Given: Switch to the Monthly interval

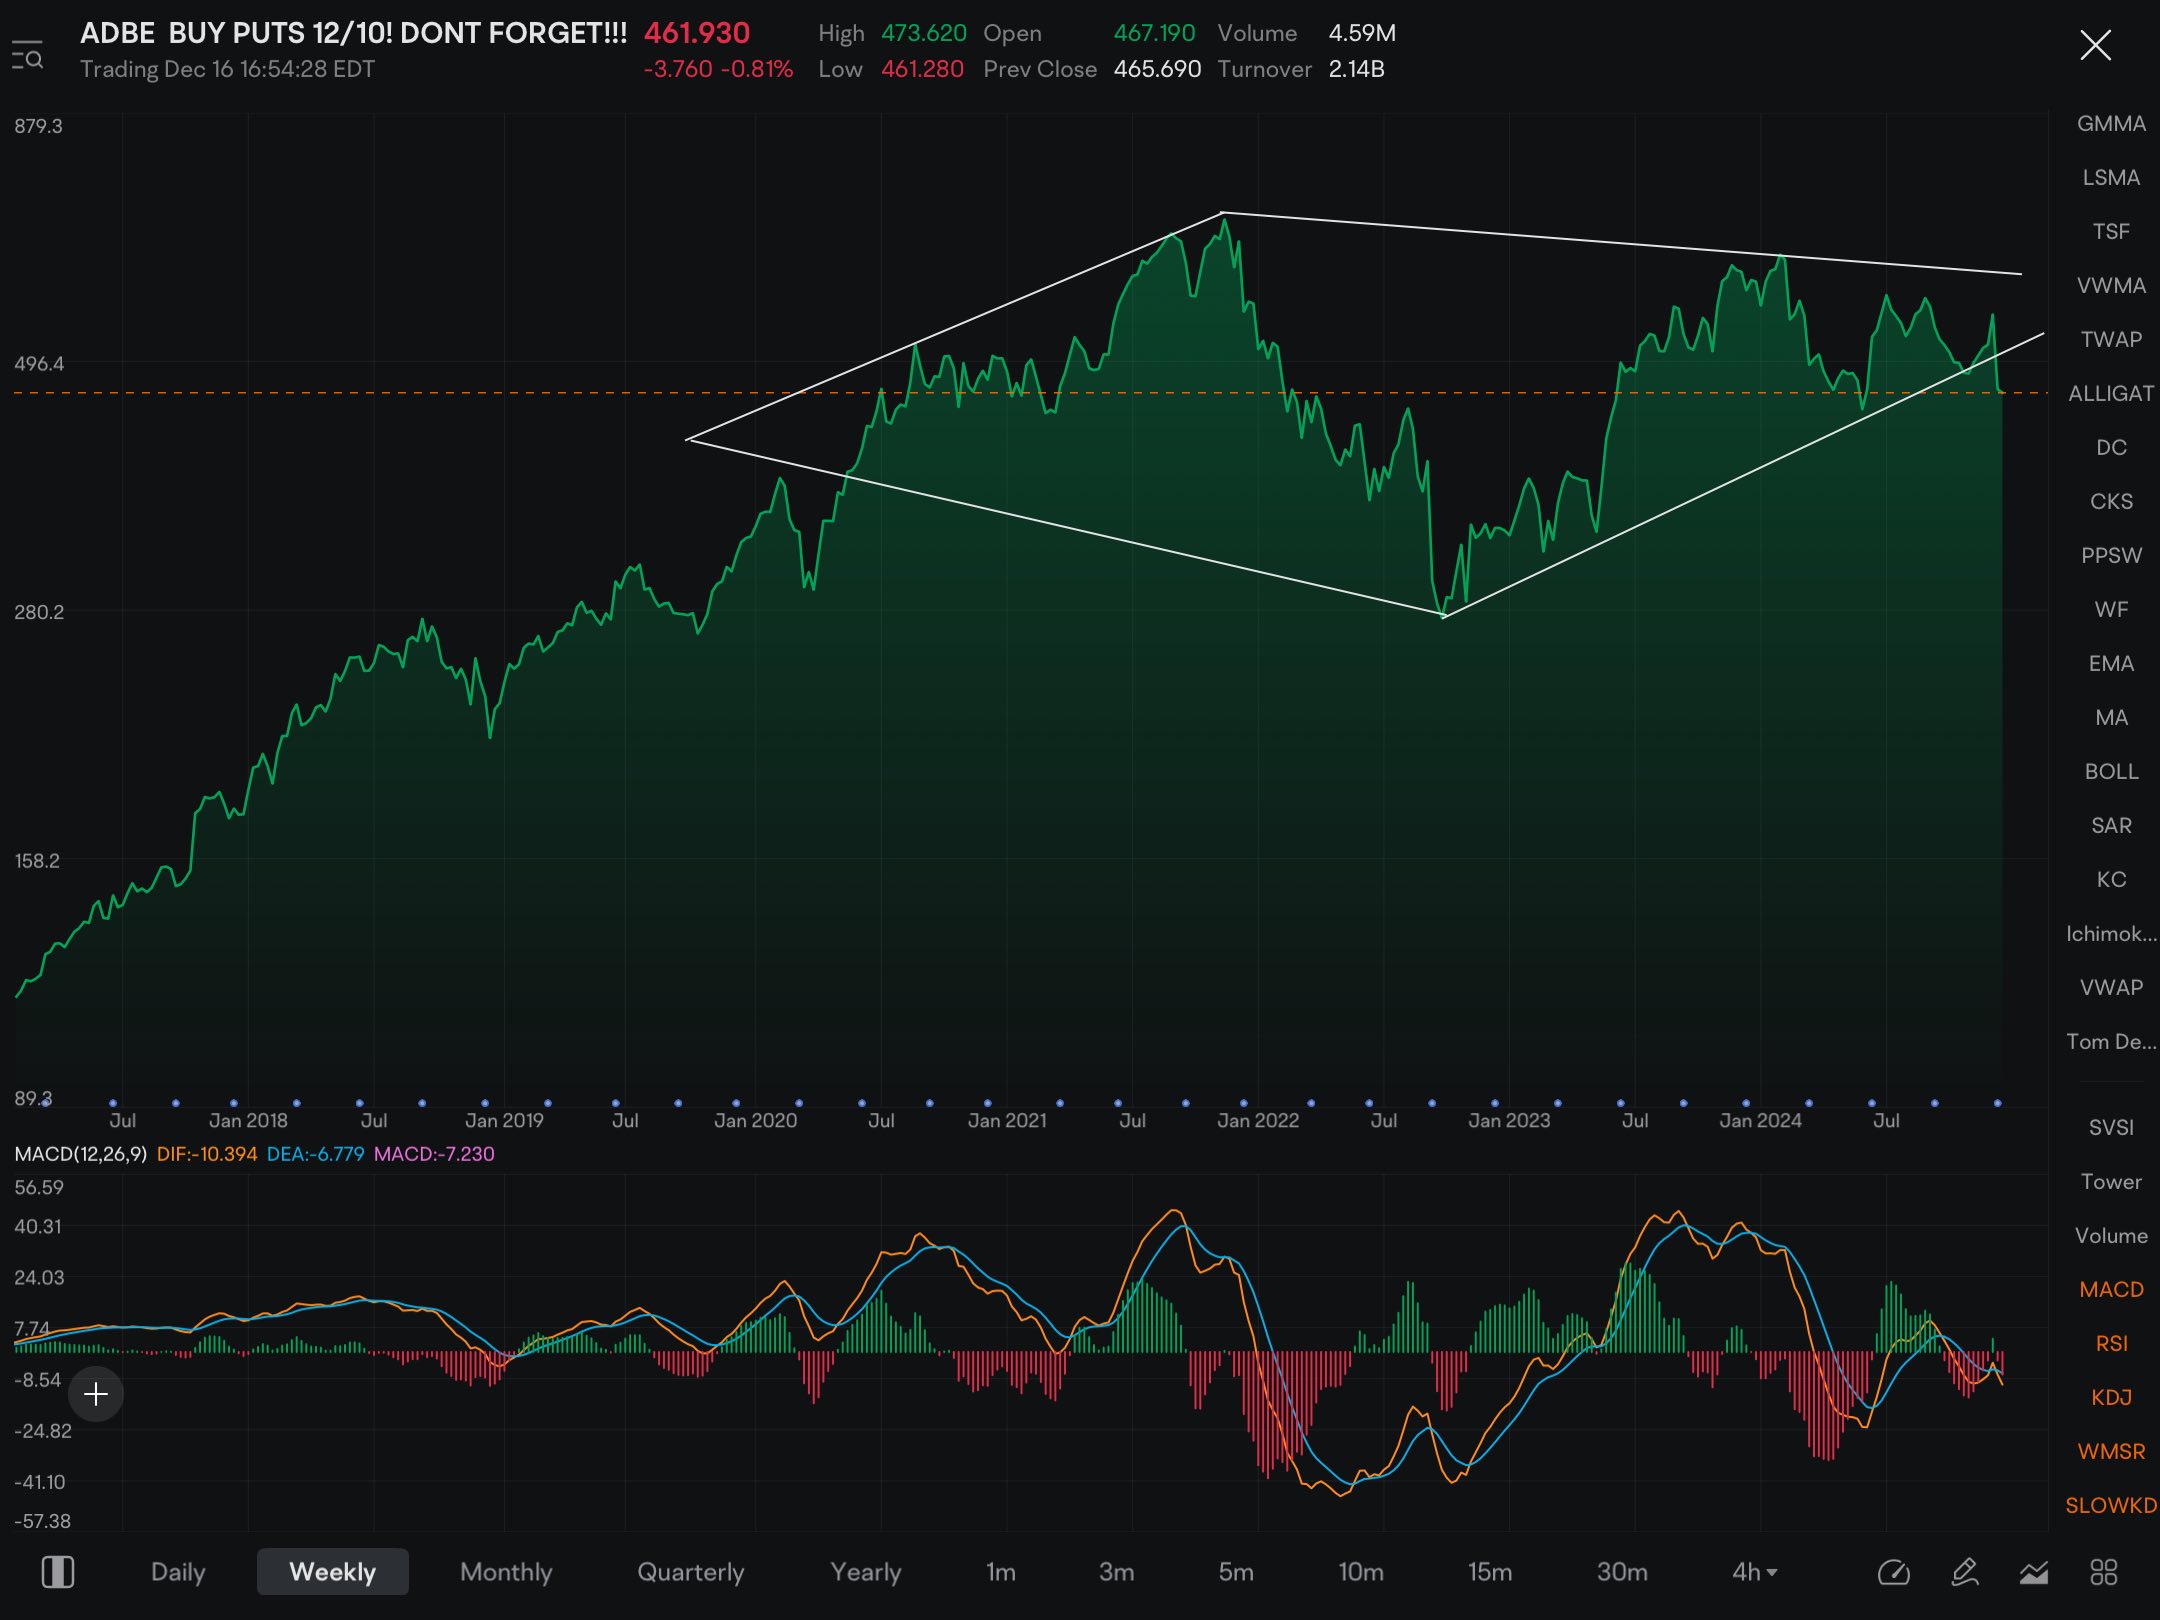Looking at the screenshot, I should (x=506, y=1572).
